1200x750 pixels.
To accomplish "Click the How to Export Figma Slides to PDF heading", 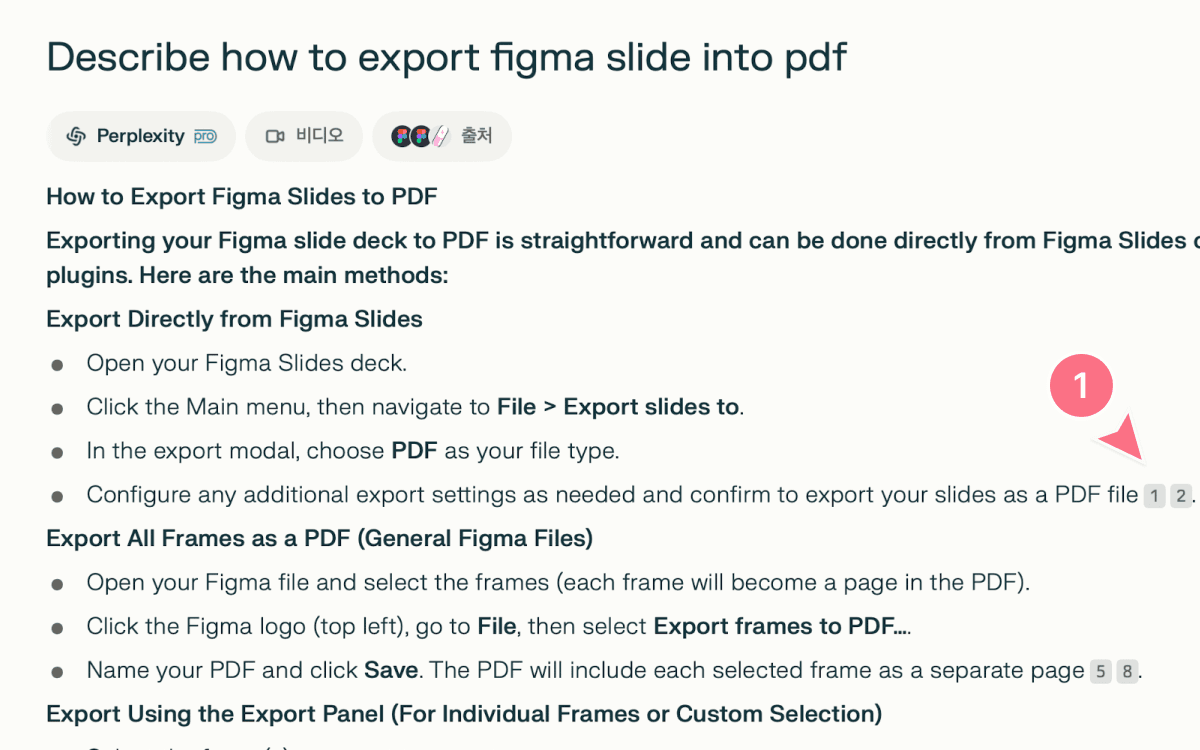I will coord(242,196).
